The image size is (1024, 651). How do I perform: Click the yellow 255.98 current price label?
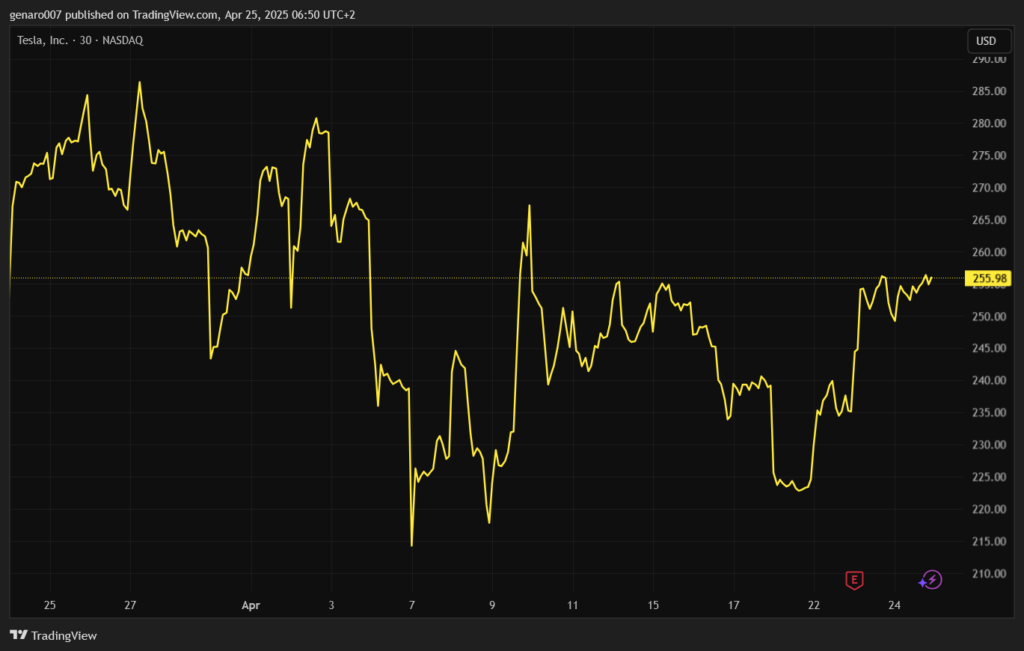(x=985, y=278)
